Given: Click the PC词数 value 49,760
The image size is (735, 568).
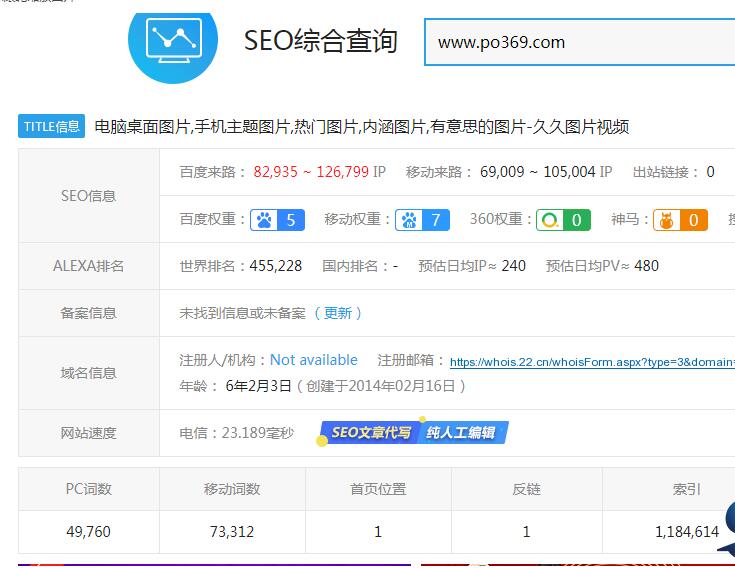Looking at the screenshot, I should pos(89,532).
